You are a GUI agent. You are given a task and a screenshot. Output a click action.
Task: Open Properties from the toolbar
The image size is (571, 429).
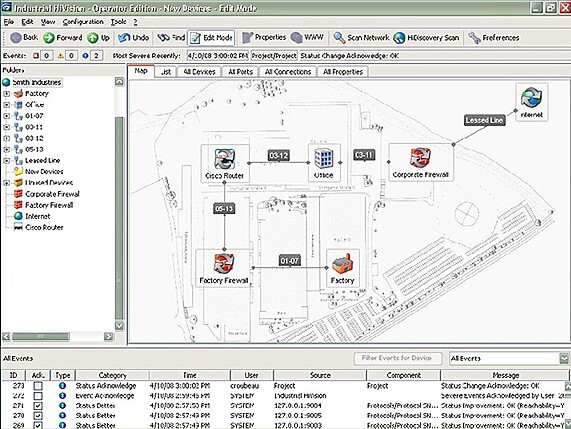tap(264, 38)
